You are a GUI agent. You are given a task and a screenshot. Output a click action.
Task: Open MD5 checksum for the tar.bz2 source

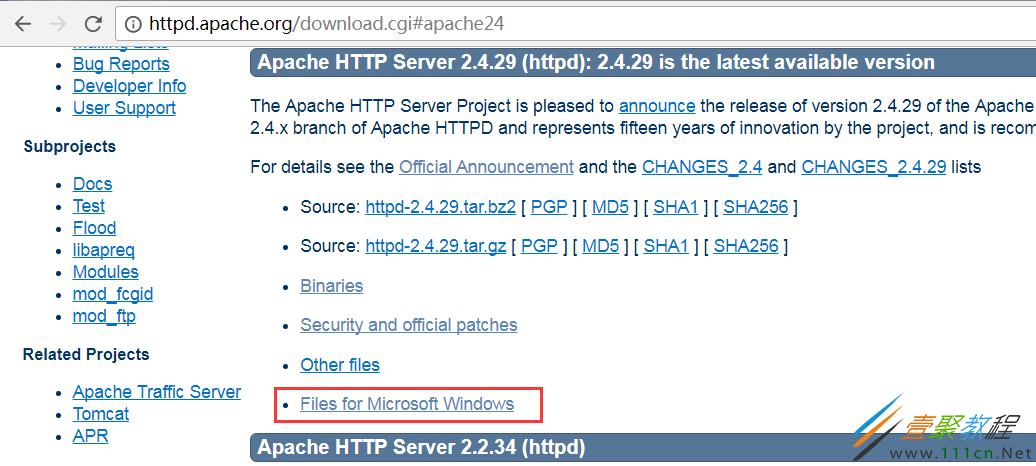click(x=610, y=207)
